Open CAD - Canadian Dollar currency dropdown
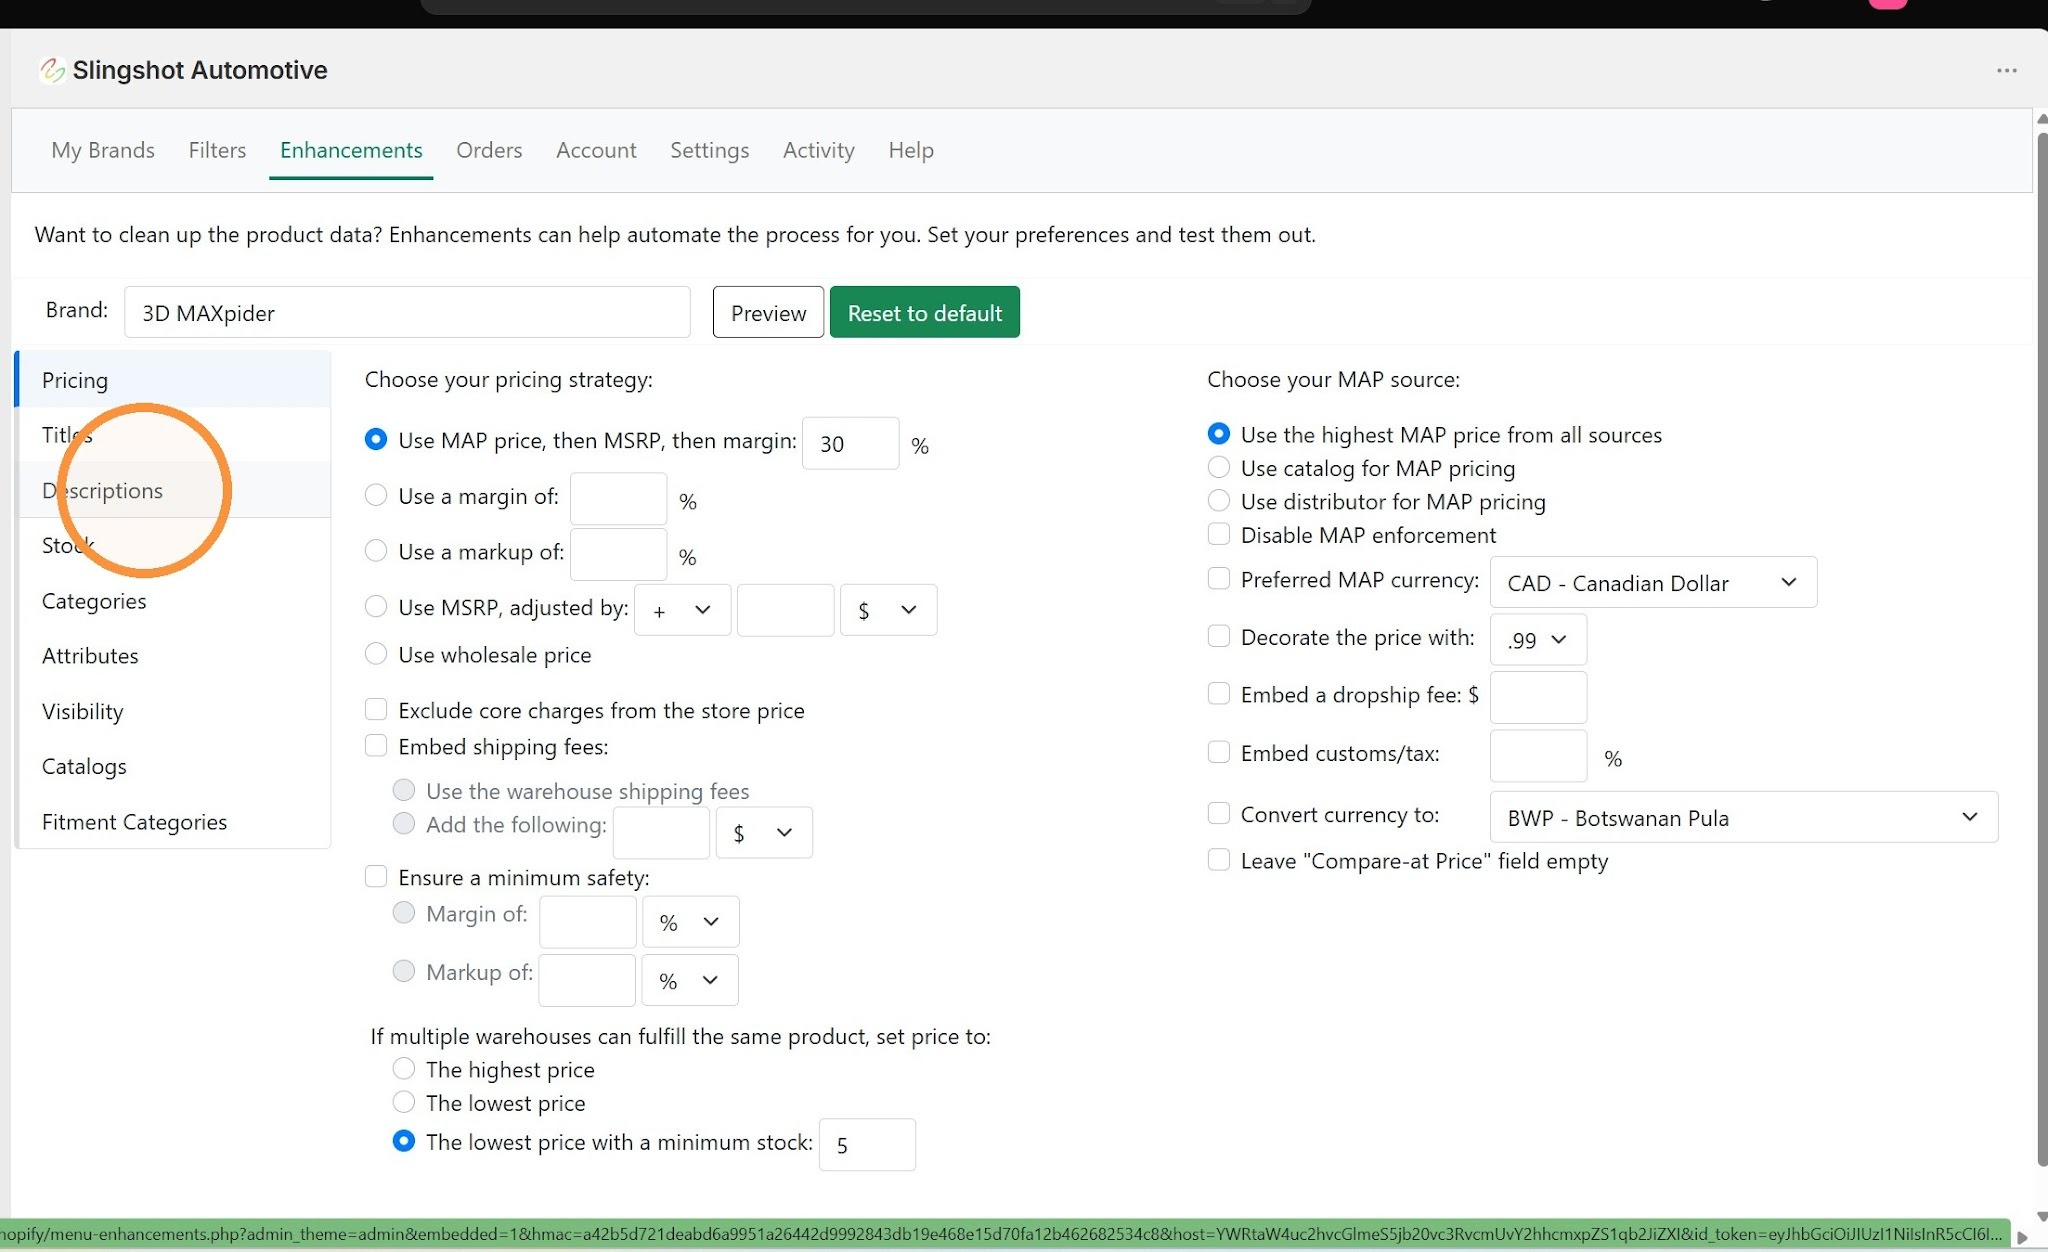 tap(1653, 582)
